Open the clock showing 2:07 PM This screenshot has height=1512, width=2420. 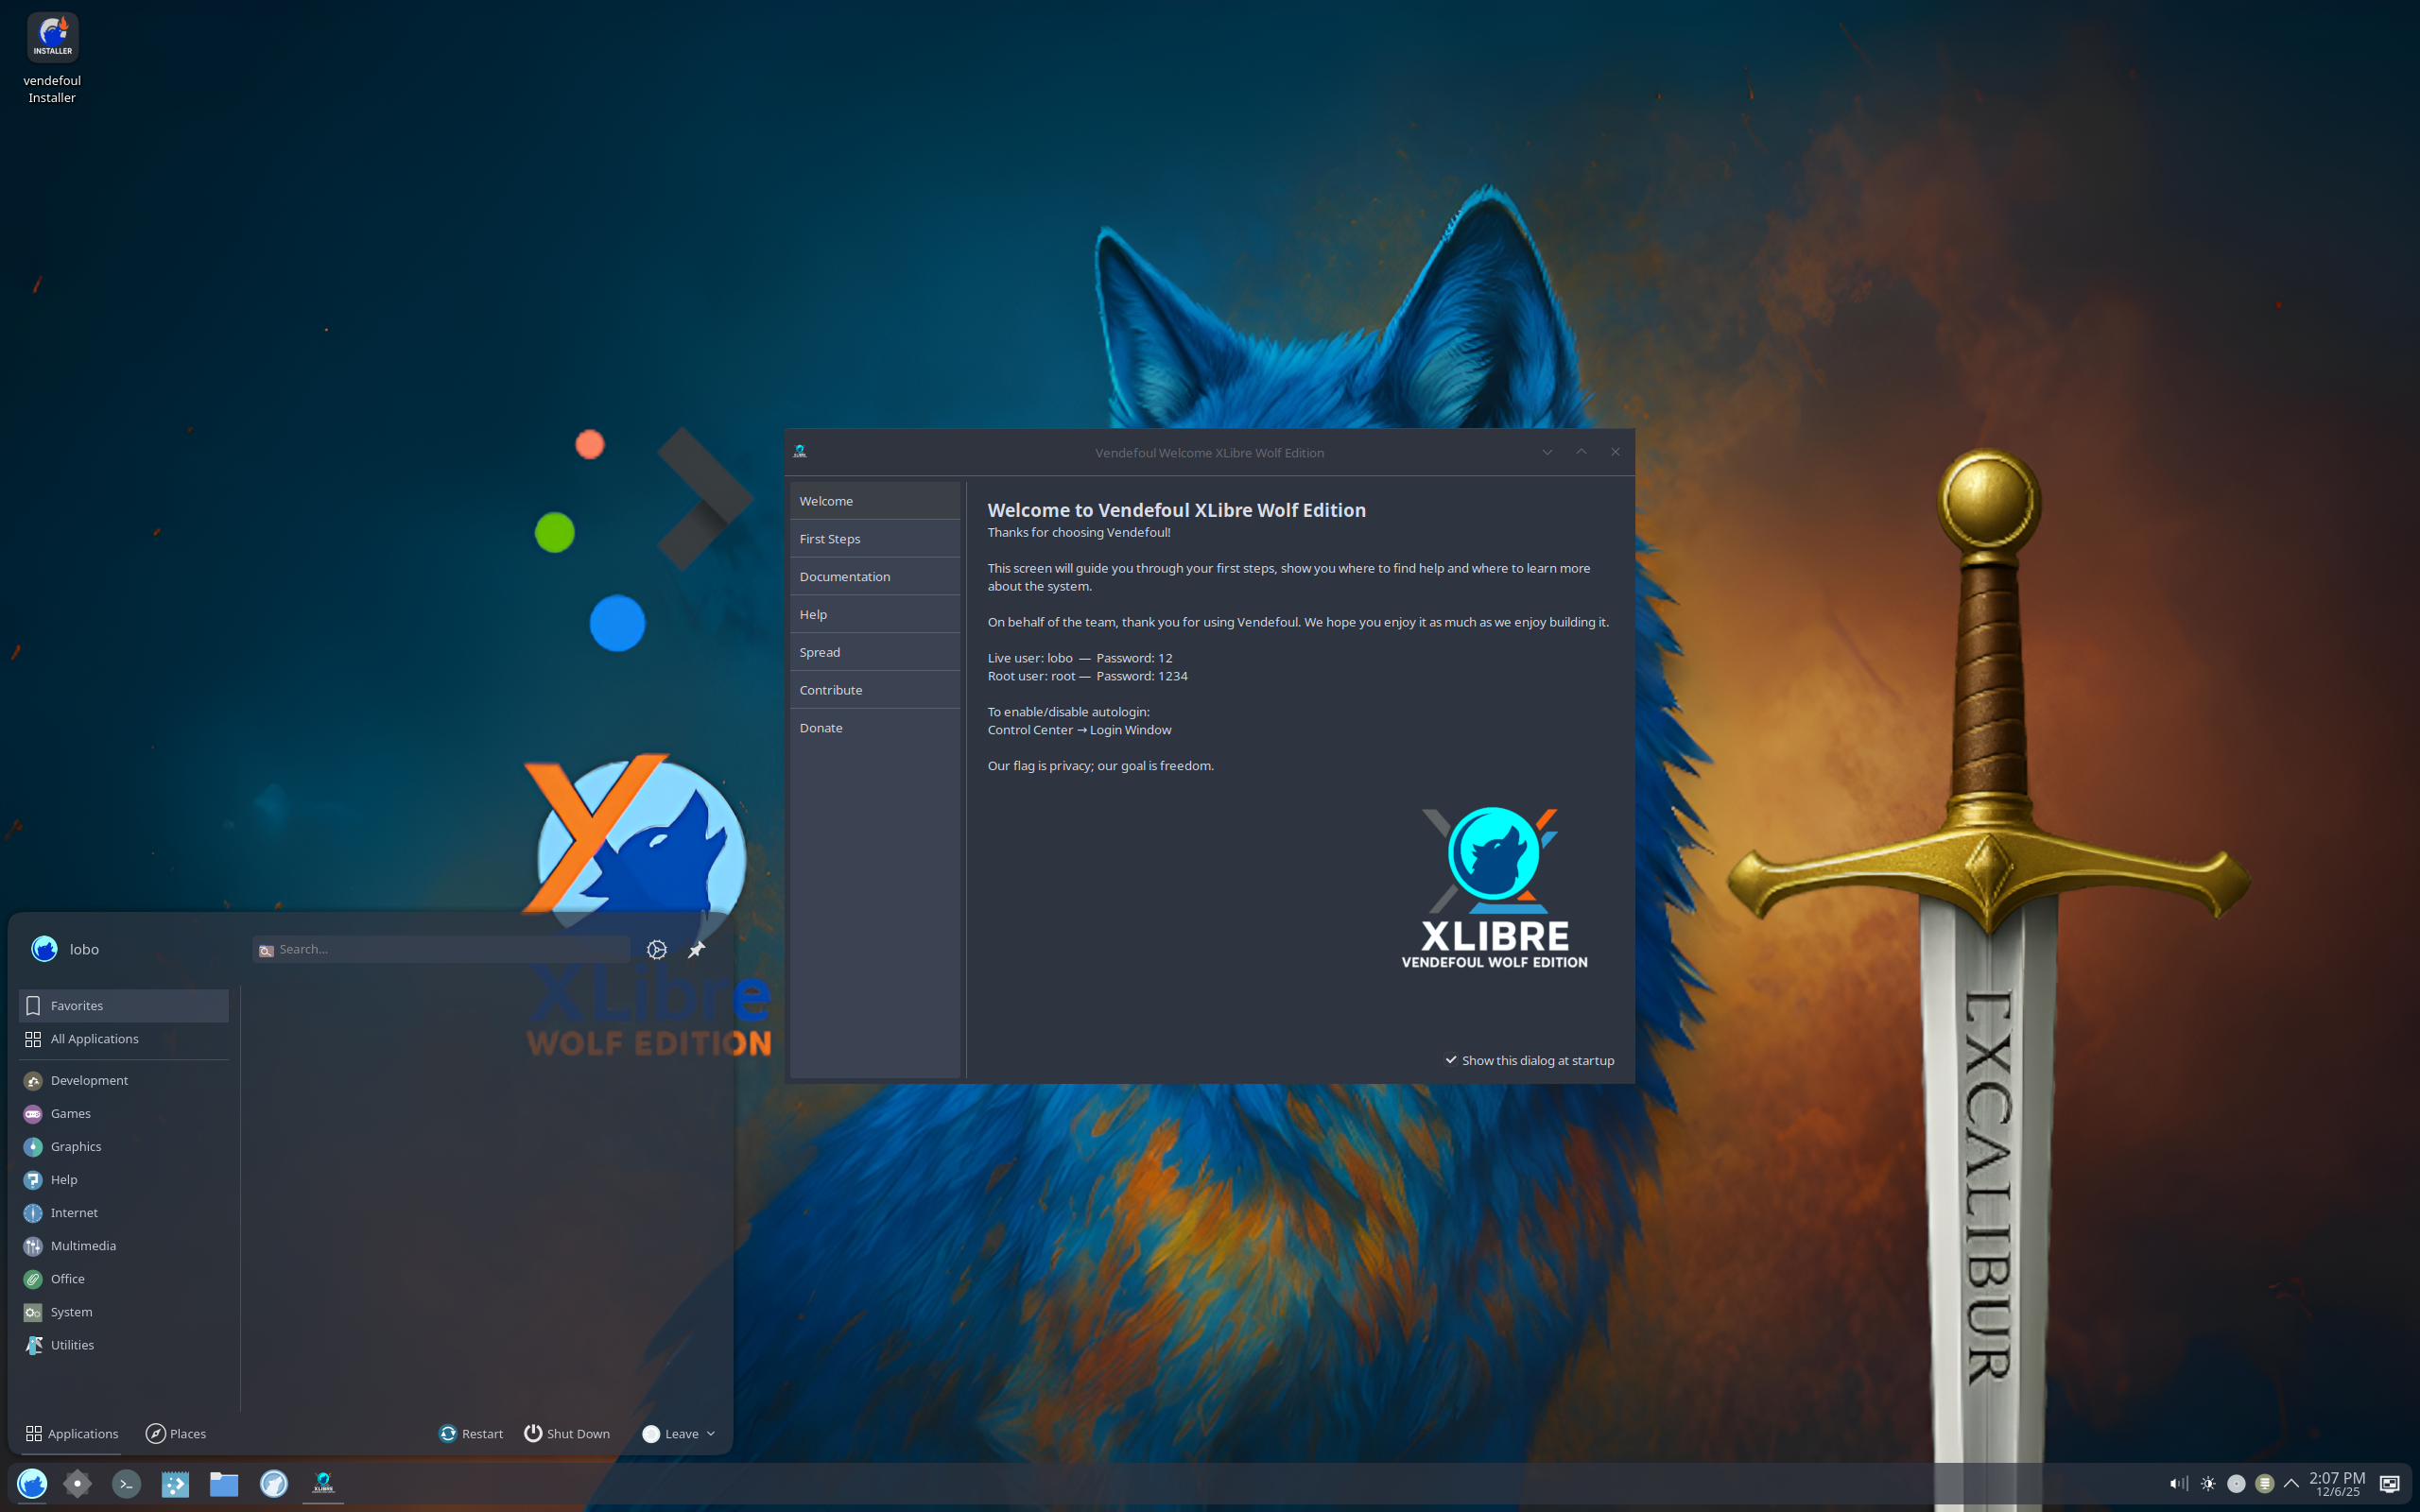coord(2337,1483)
